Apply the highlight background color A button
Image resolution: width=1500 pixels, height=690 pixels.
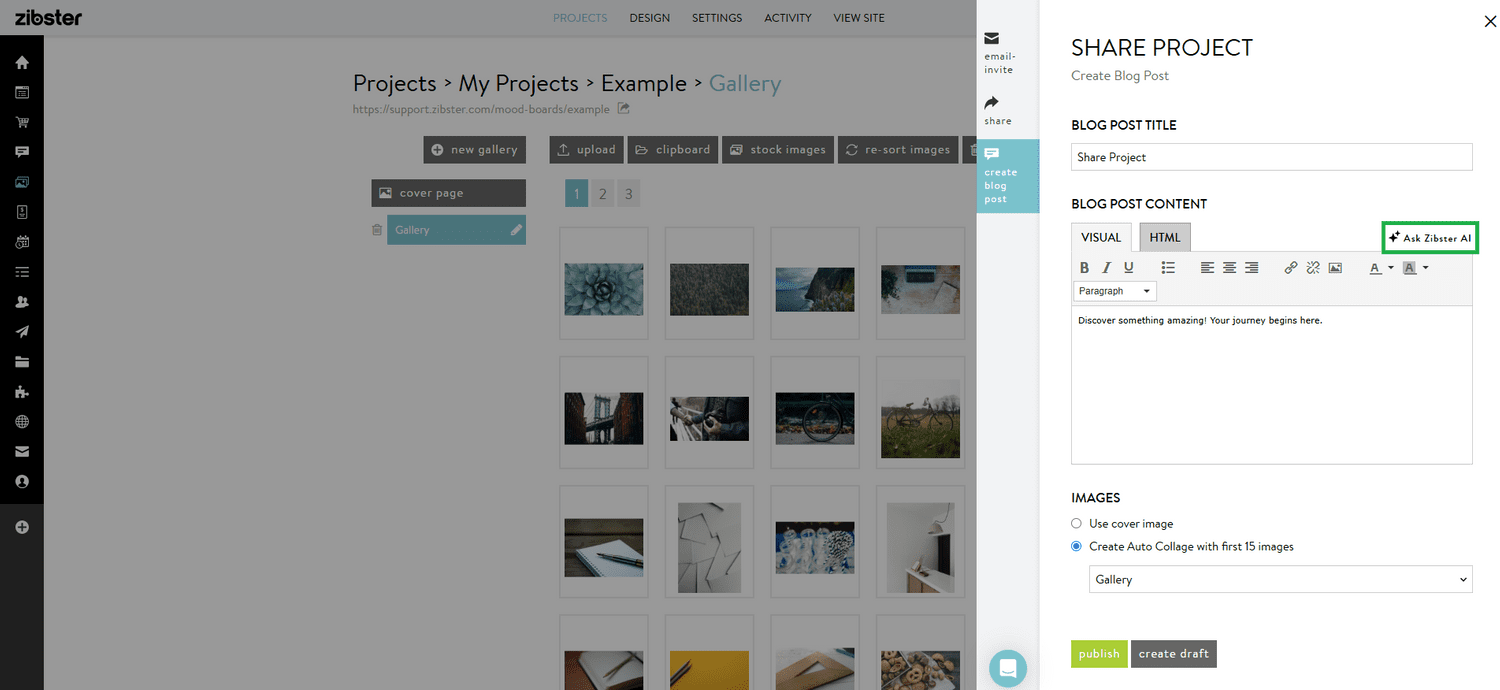pyautogui.click(x=1410, y=268)
